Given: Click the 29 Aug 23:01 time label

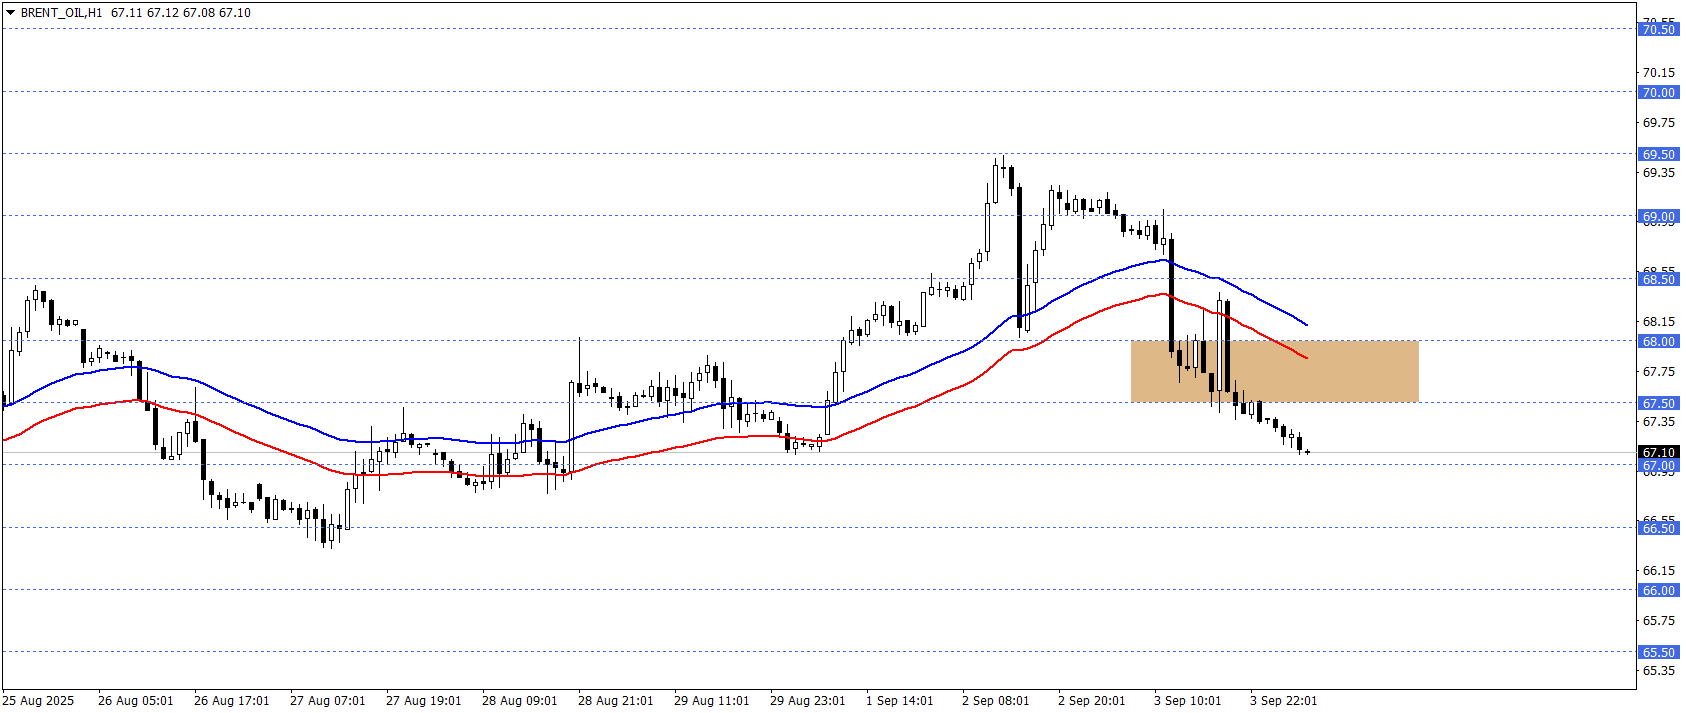Looking at the screenshot, I should [x=808, y=701].
